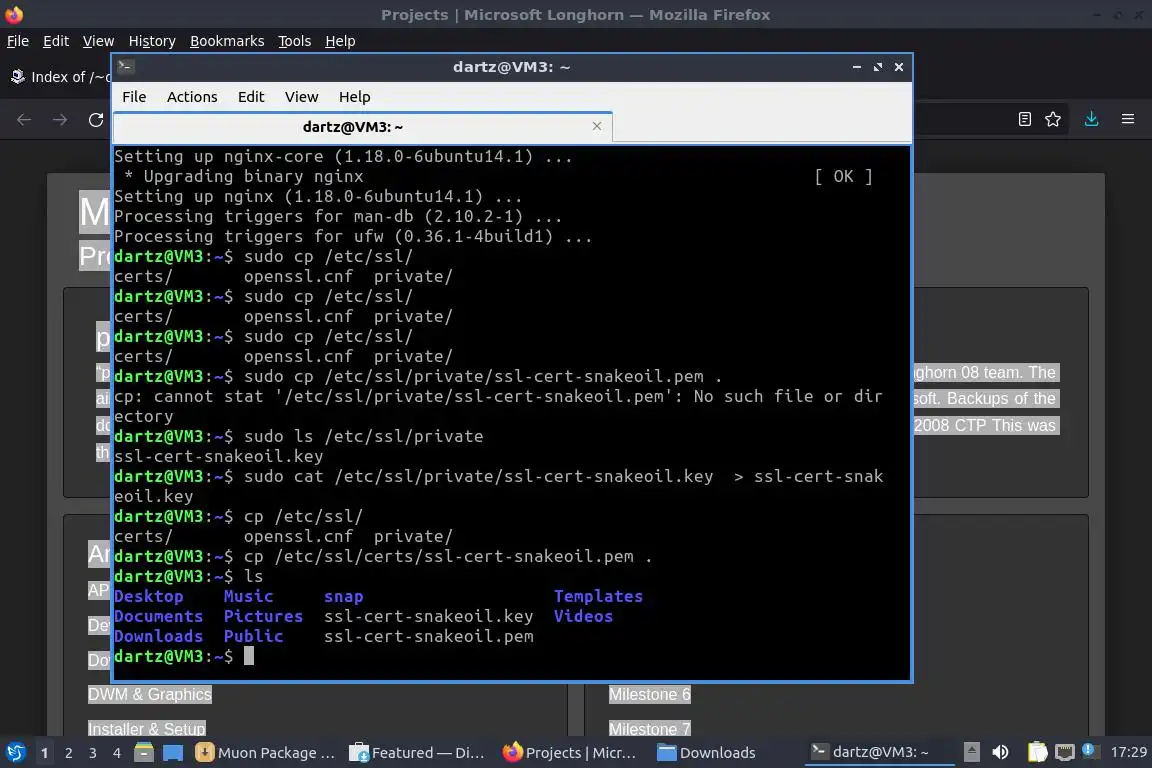The height and width of the screenshot is (768, 1152).
Task: Click Firefox logo in the title bar
Action: [x=14, y=14]
